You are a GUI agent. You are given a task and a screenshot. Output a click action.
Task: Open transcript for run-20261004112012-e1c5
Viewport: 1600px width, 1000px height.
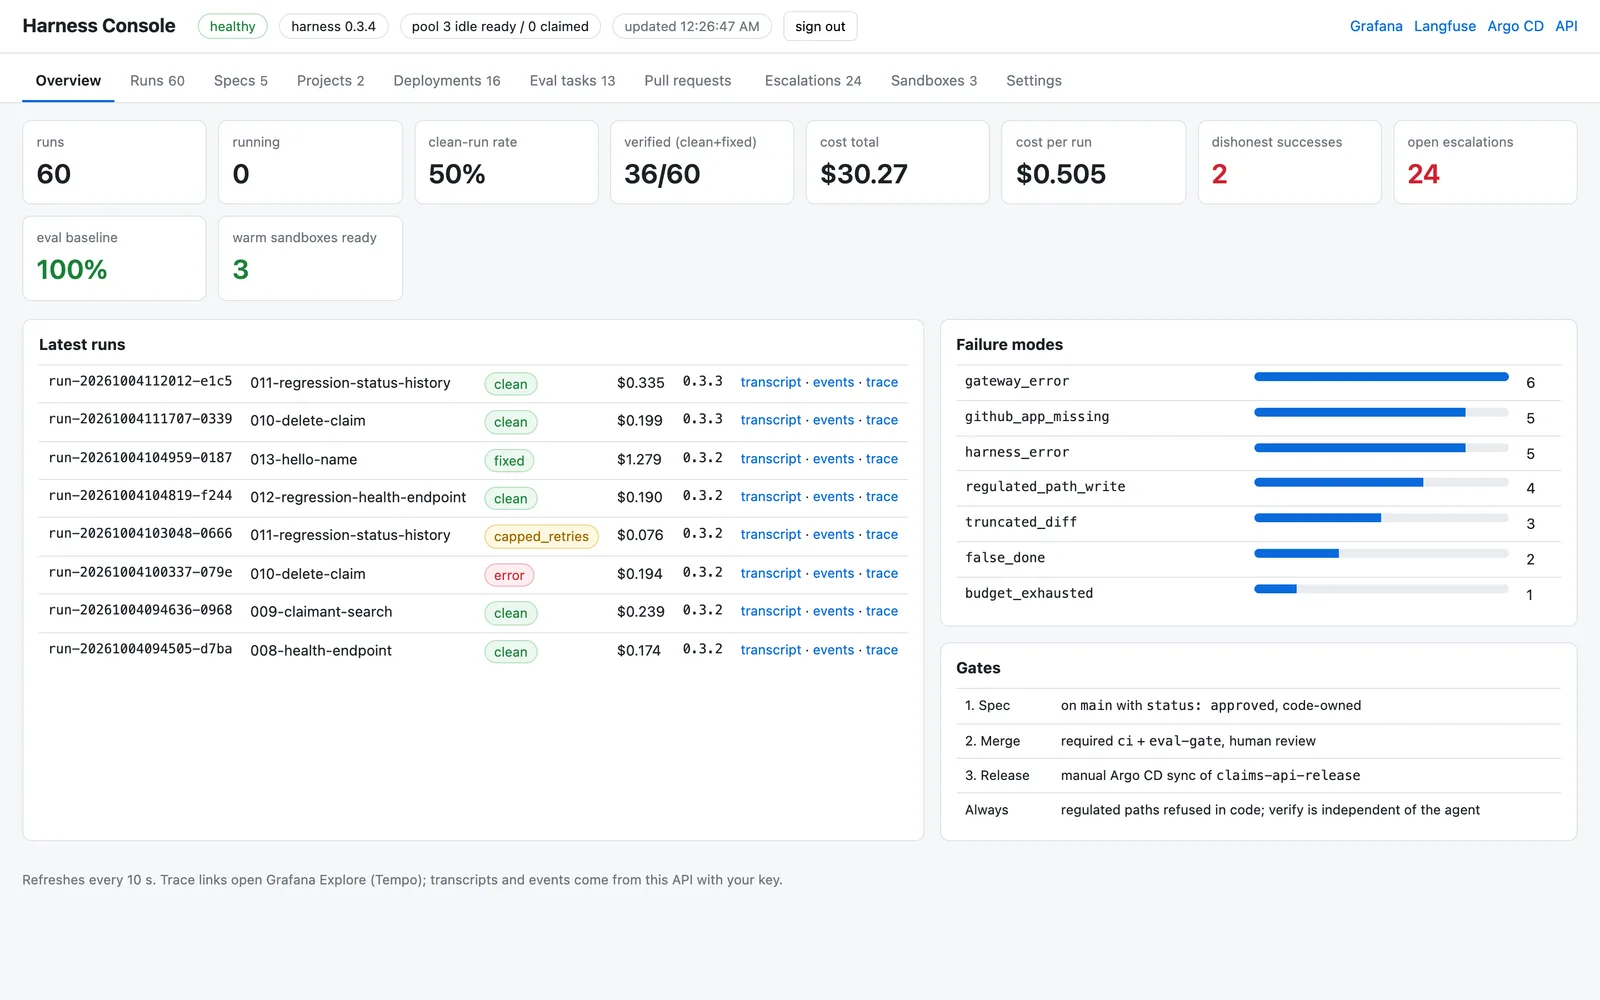(771, 382)
